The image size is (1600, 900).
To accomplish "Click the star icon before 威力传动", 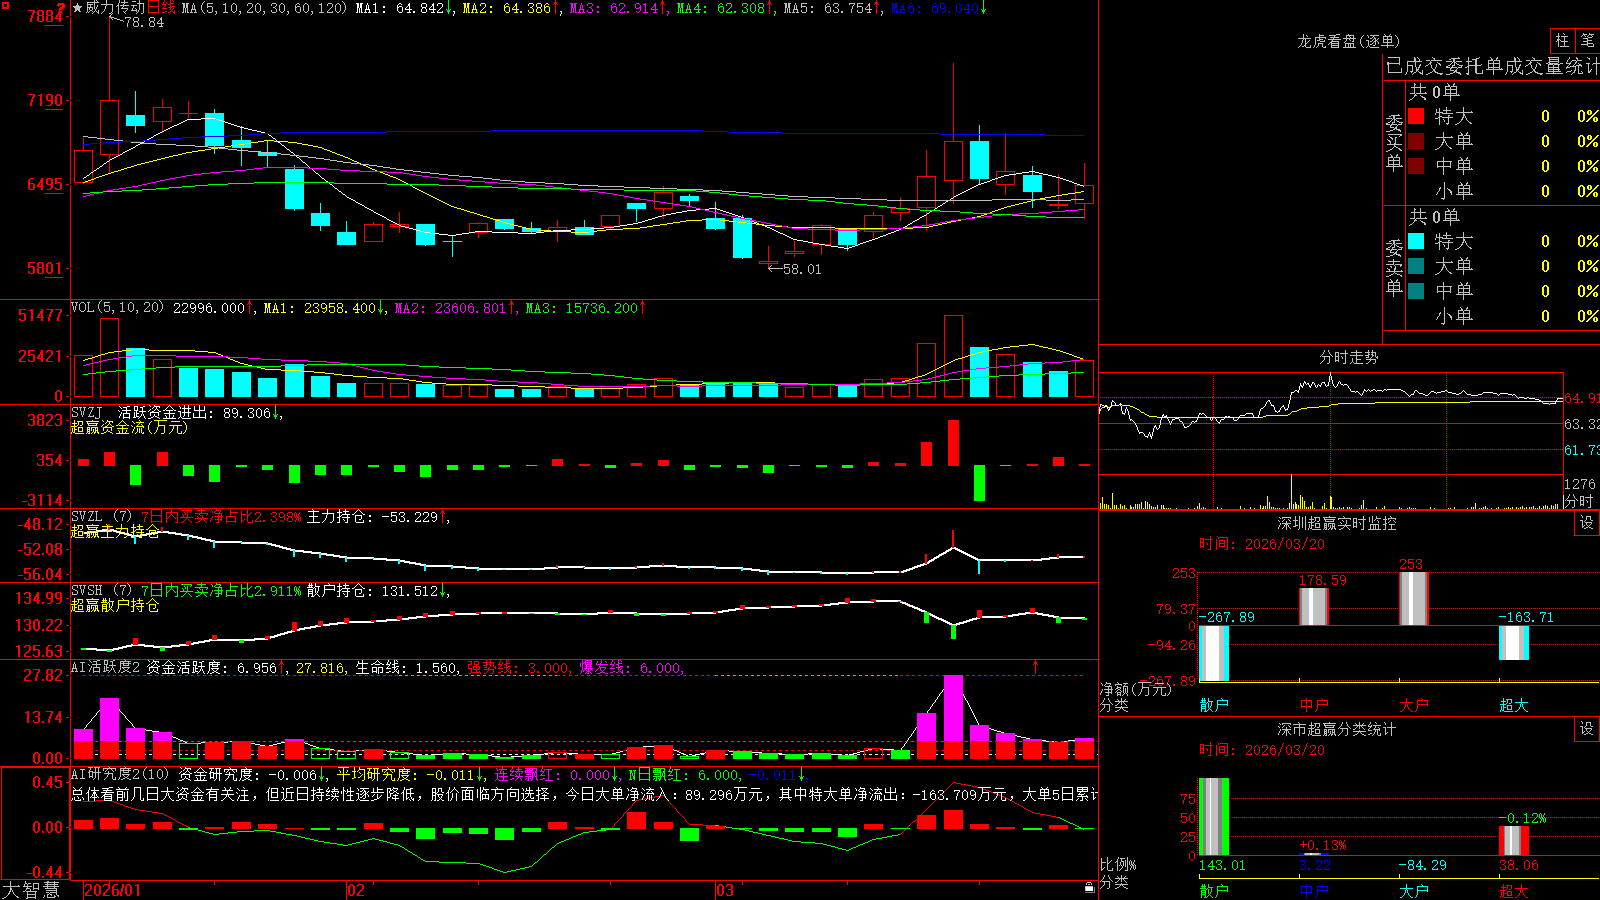I will 78,8.
